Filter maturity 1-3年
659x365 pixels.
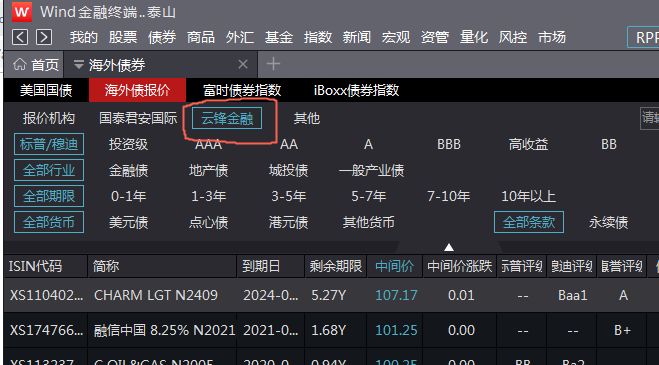(208, 196)
